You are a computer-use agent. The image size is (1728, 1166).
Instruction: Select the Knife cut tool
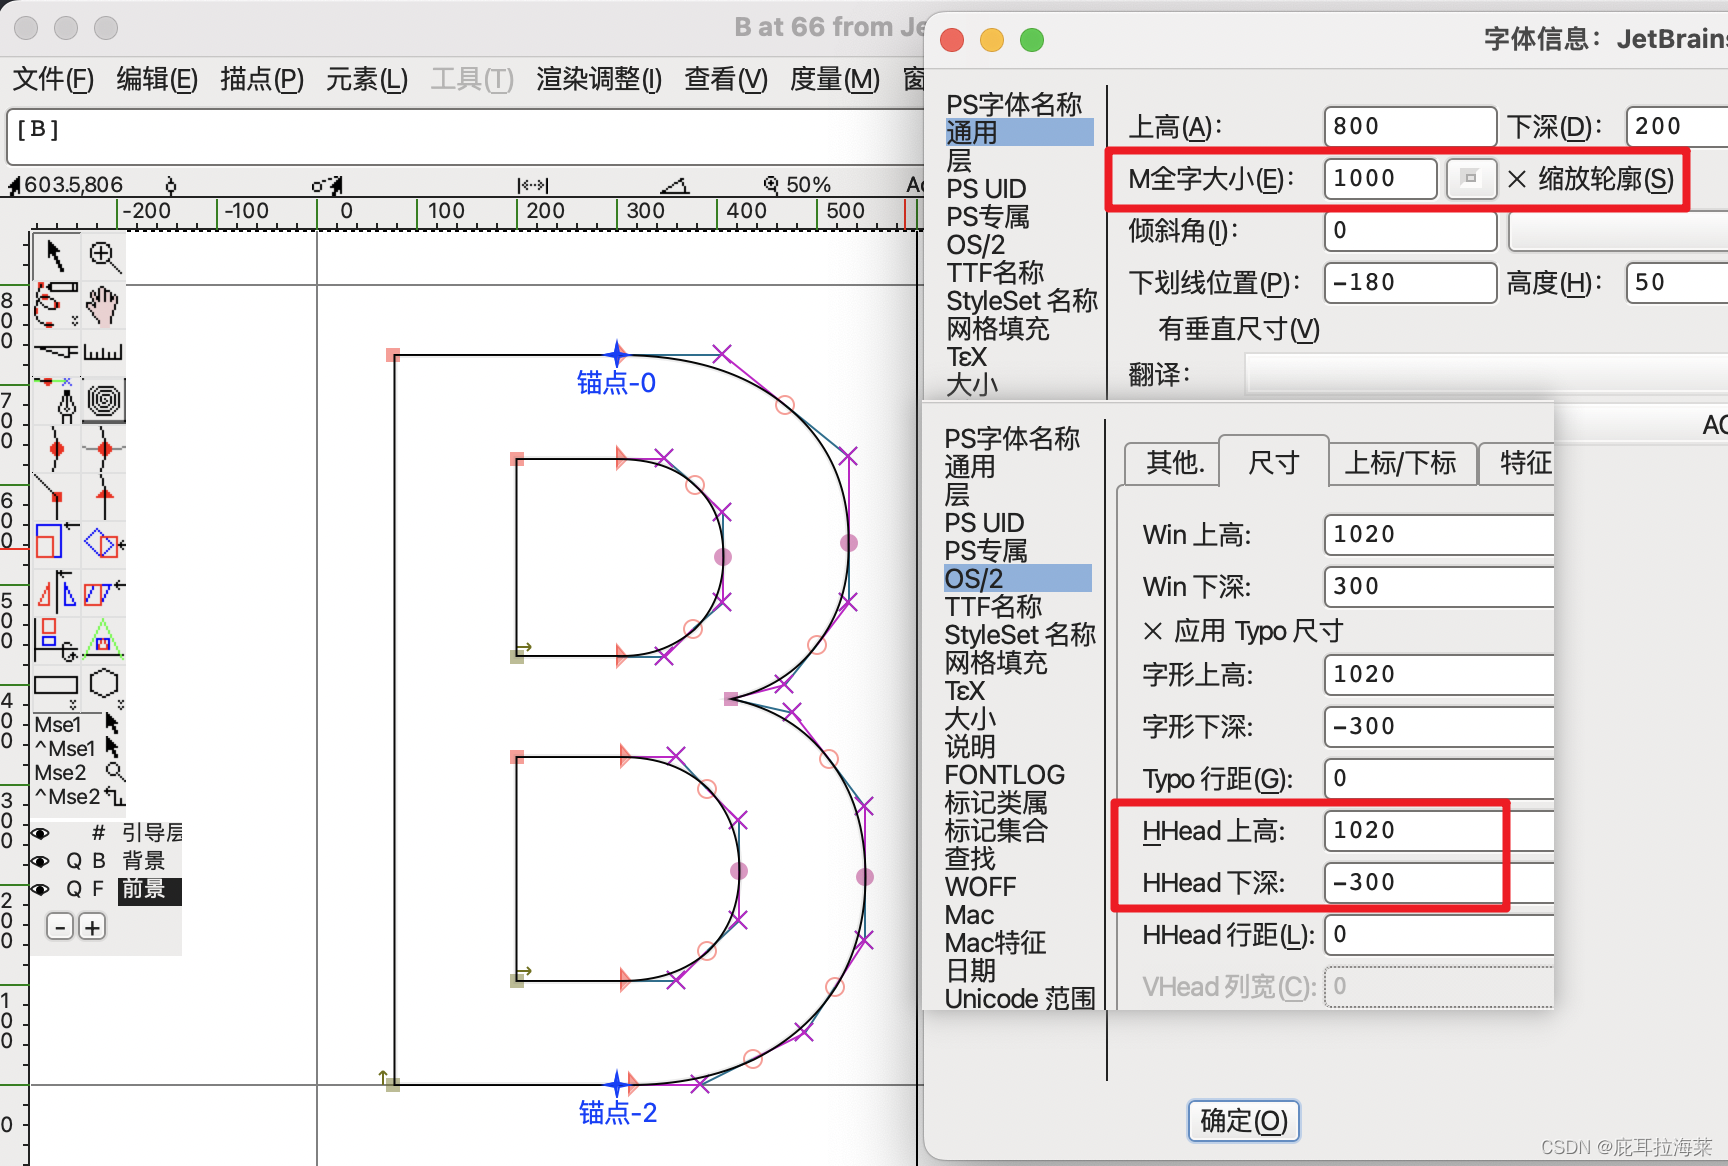pos(55,352)
